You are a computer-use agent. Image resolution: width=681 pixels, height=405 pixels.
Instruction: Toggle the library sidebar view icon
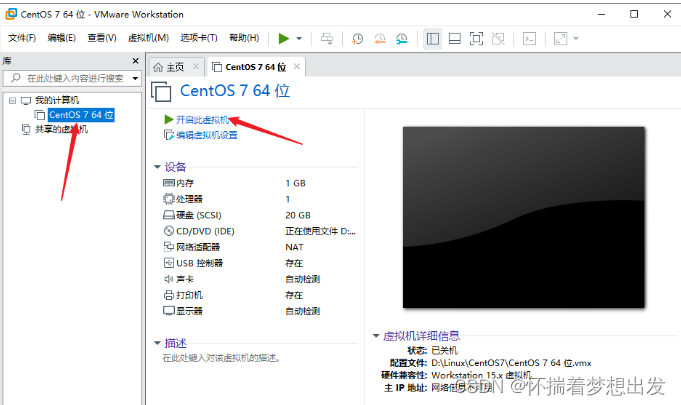point(433,39)
